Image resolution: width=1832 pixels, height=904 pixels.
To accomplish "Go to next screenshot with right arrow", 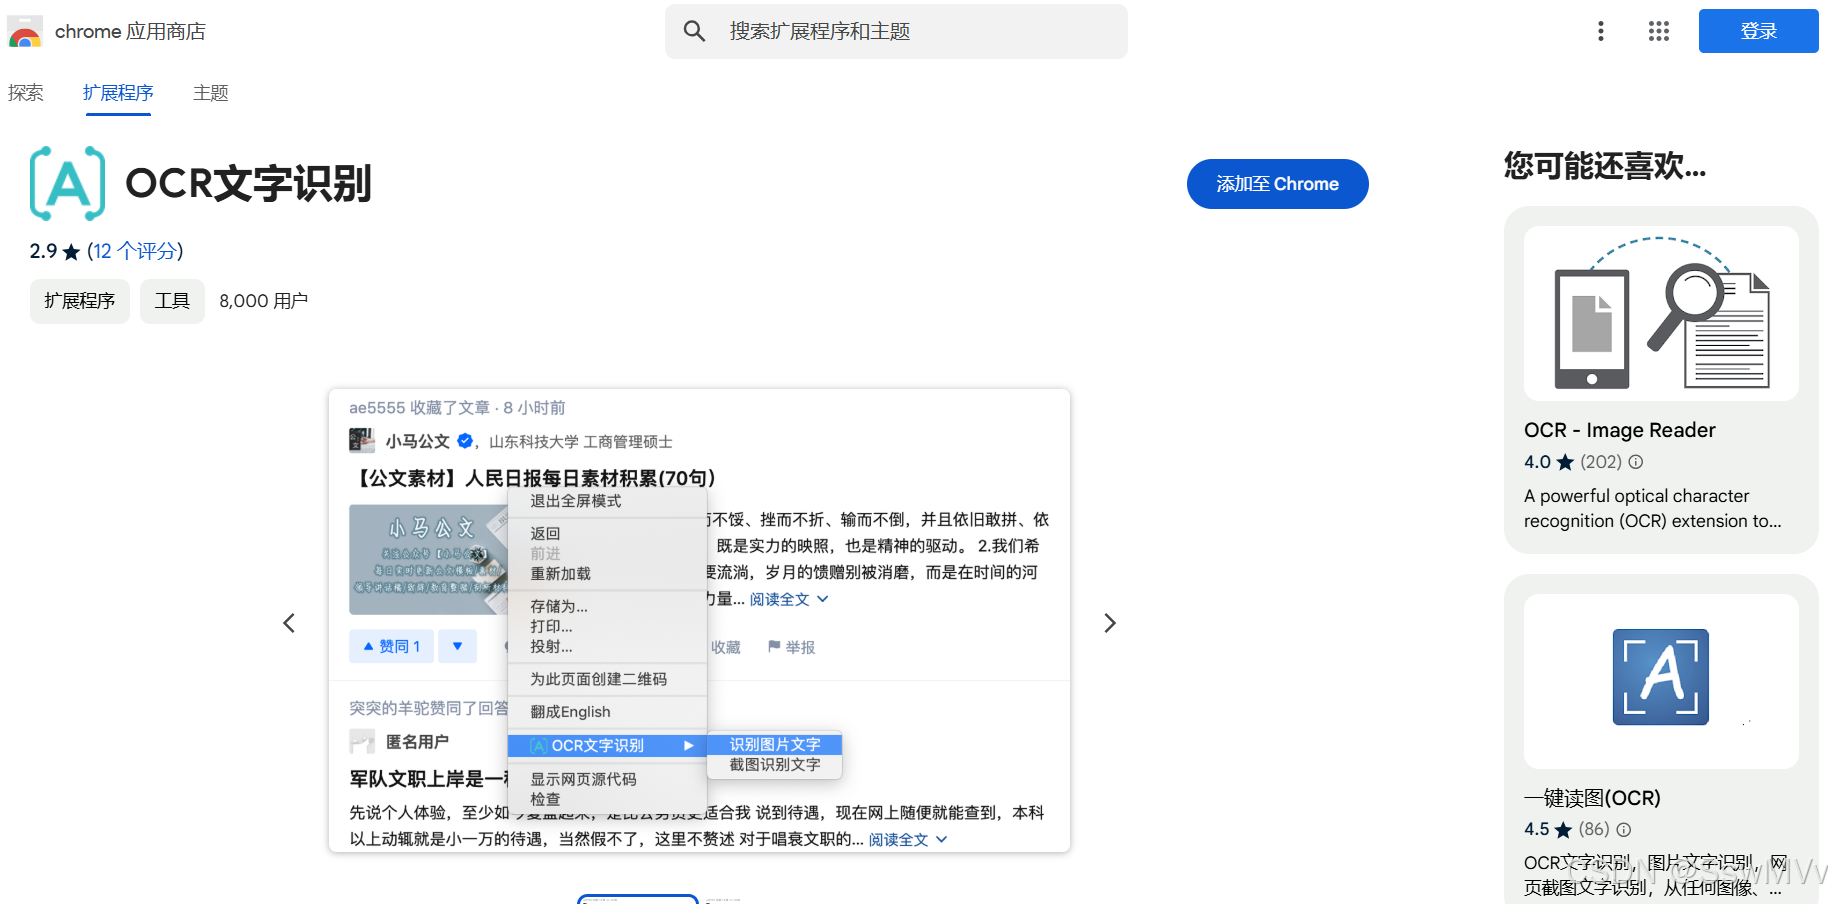I will pyautogui.click(x=1109, y=623).
